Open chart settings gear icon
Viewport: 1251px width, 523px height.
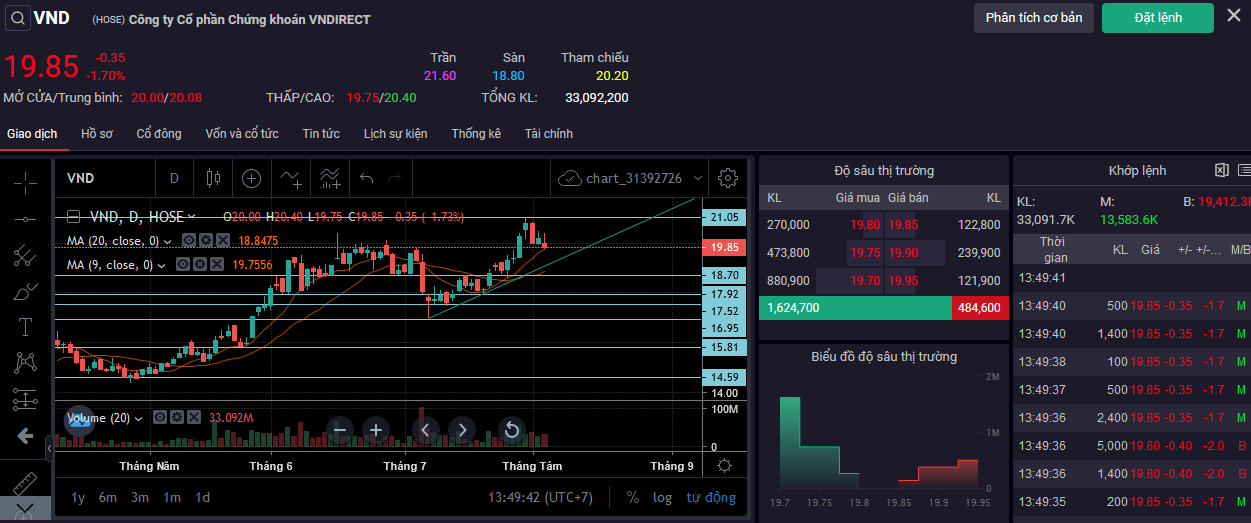point(728,179)
